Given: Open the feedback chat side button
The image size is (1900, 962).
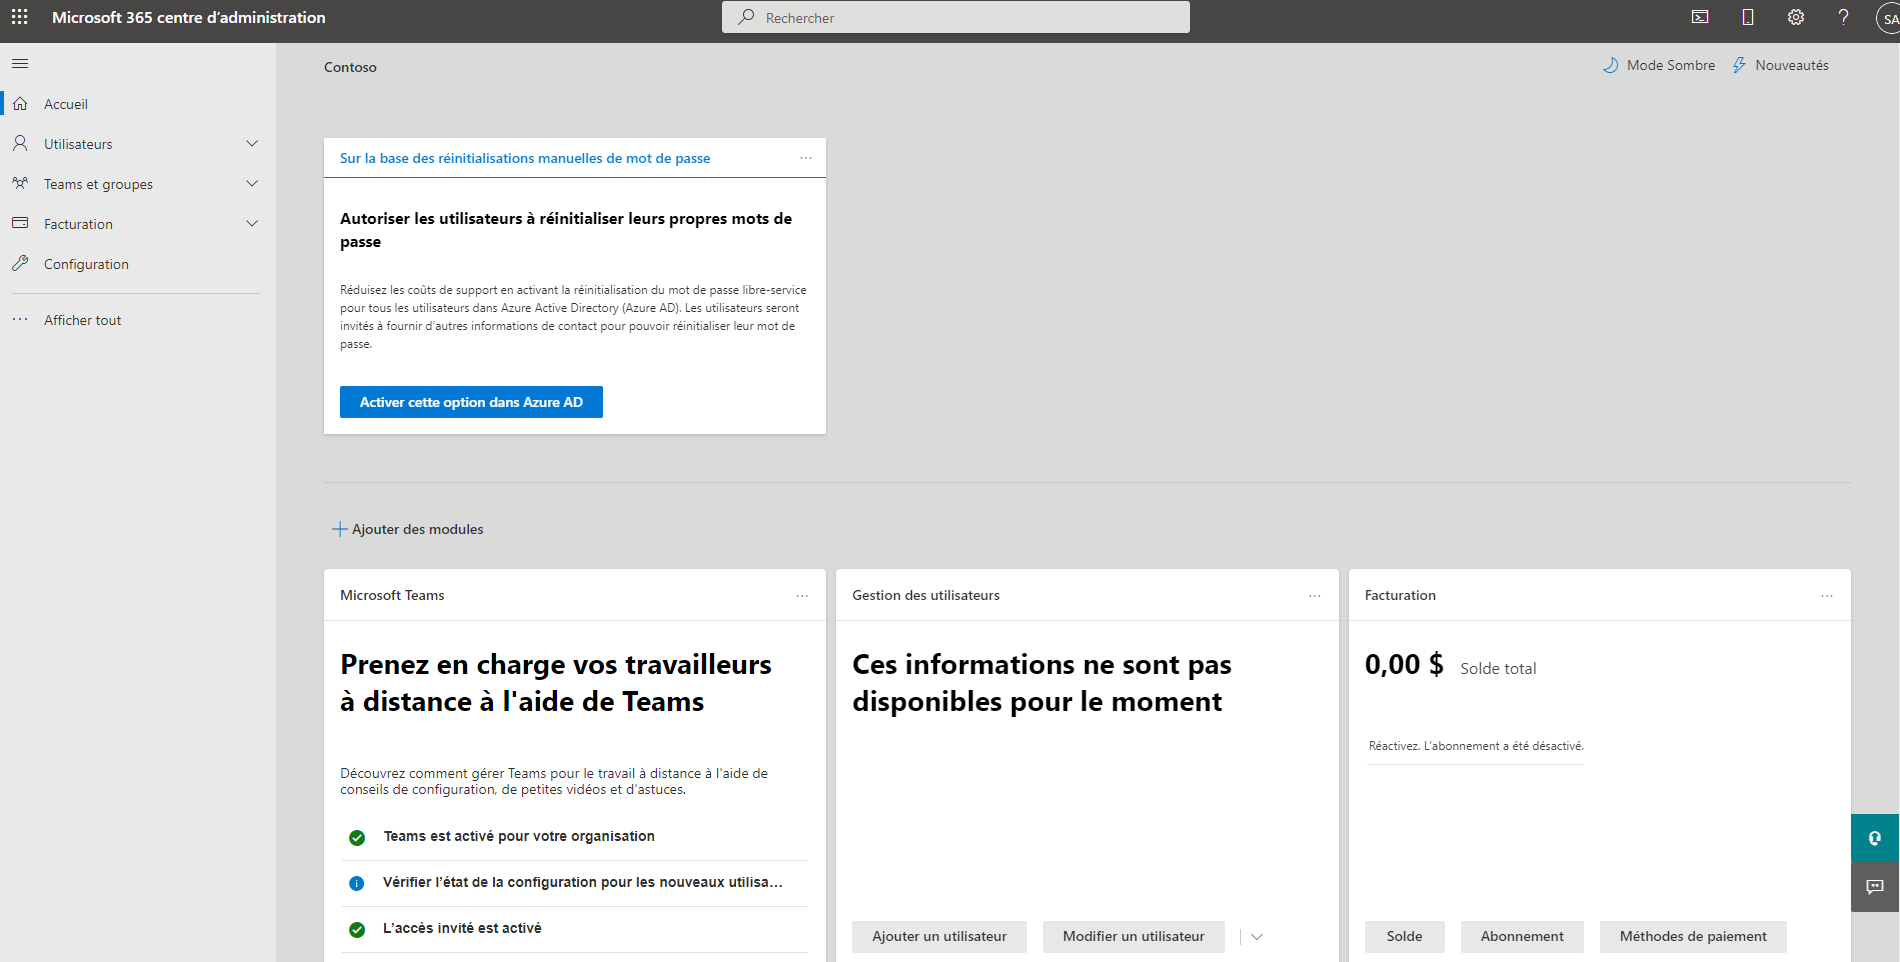Looking at the screenshot, I should pos(1875,887).
